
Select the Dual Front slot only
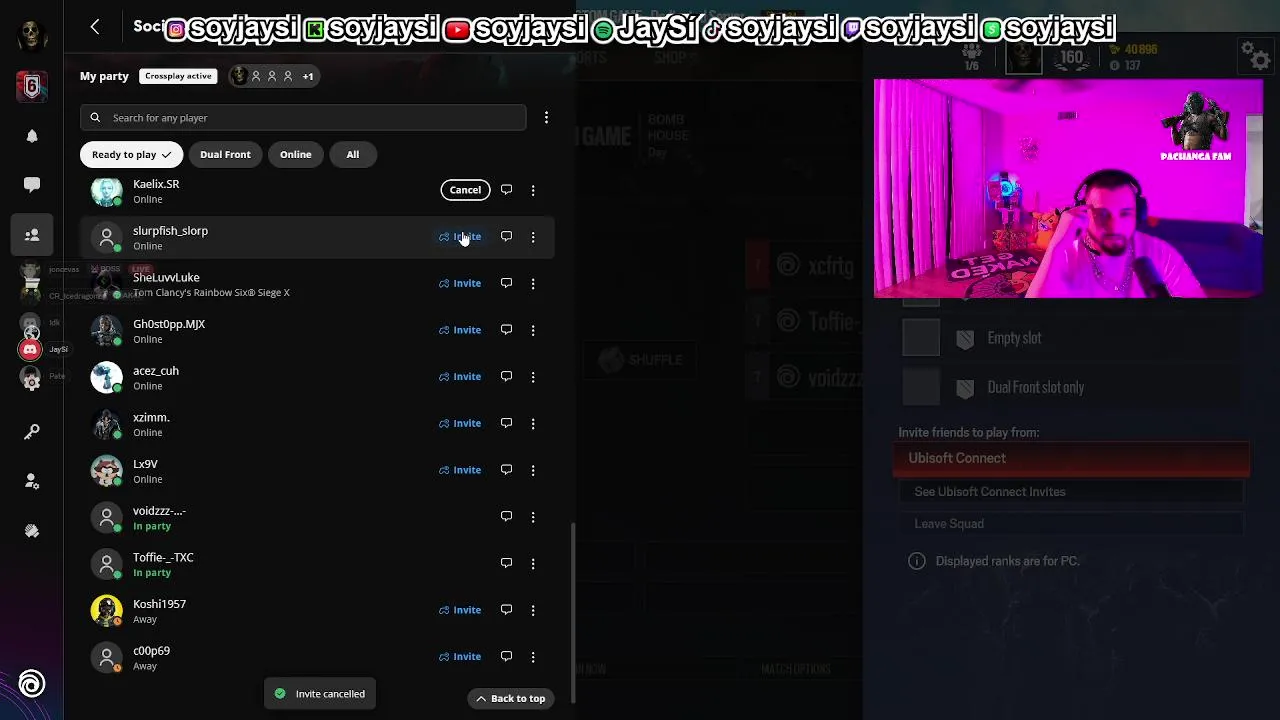point(1071,387)
